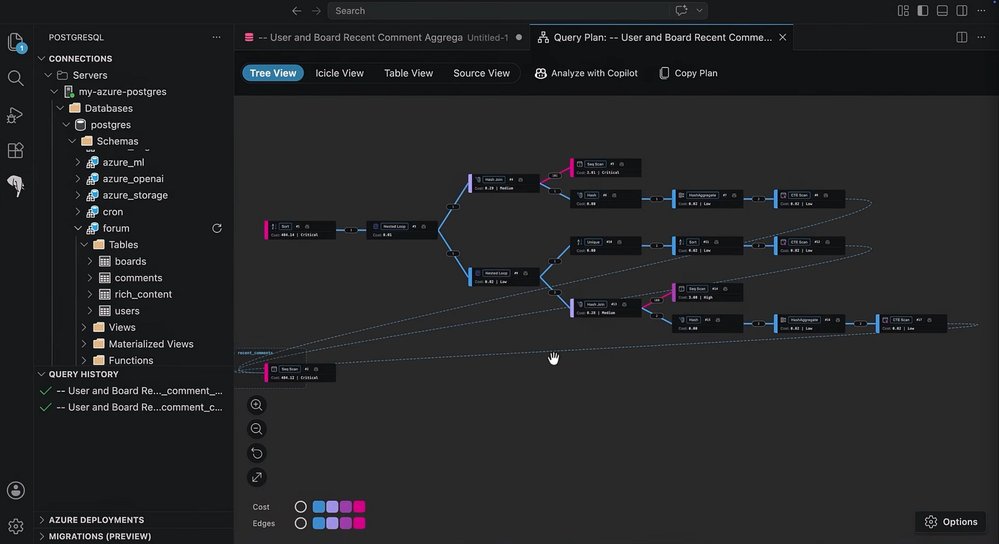The width and height of the screenshot is (999, 544).
Task: Click the Customize Layout icon
Action: (903, 11)
